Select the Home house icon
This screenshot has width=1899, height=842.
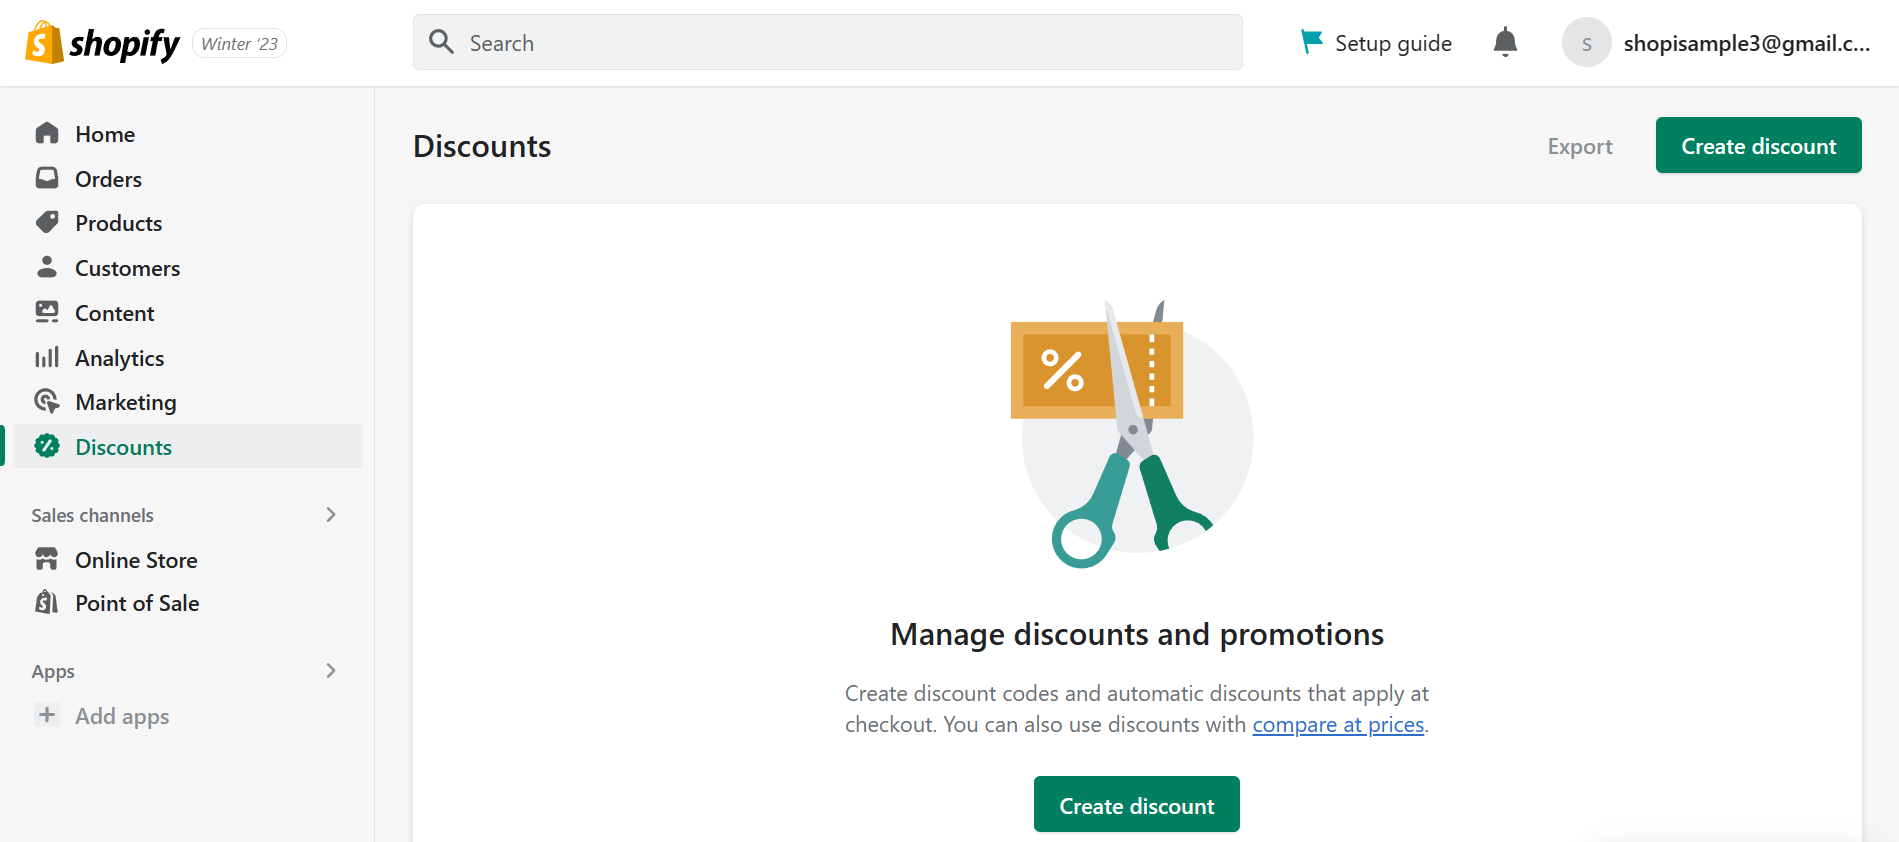47,133
